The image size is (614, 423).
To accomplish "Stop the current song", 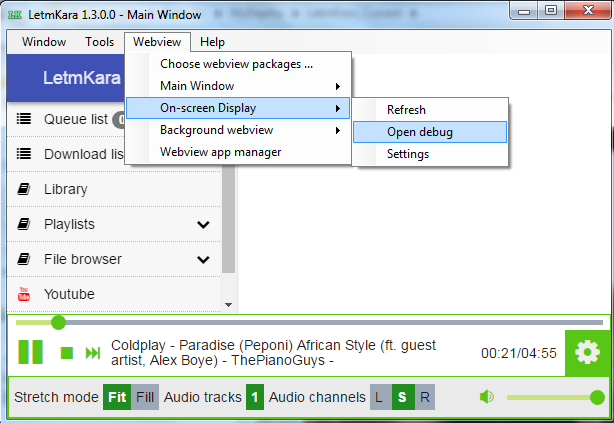I will click(x=67, y=352).
